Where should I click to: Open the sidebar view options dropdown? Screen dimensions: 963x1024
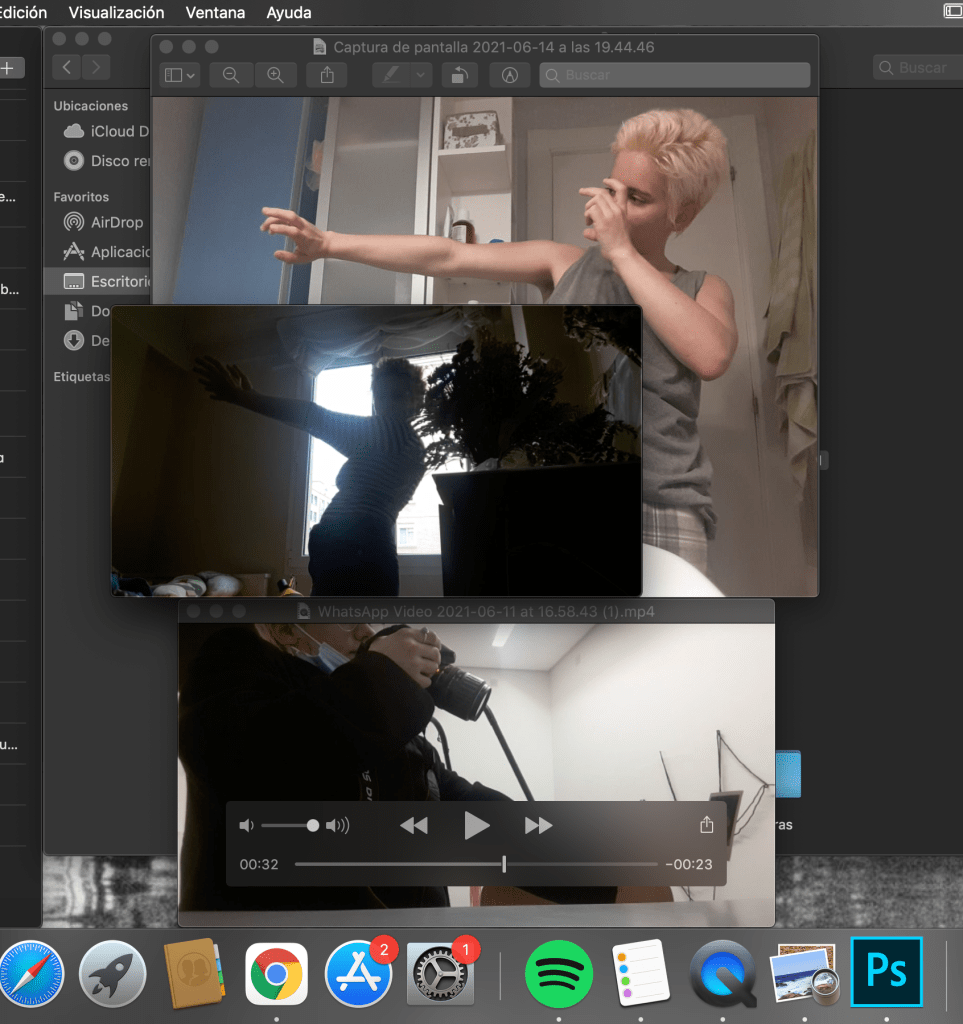pos(180,75)
